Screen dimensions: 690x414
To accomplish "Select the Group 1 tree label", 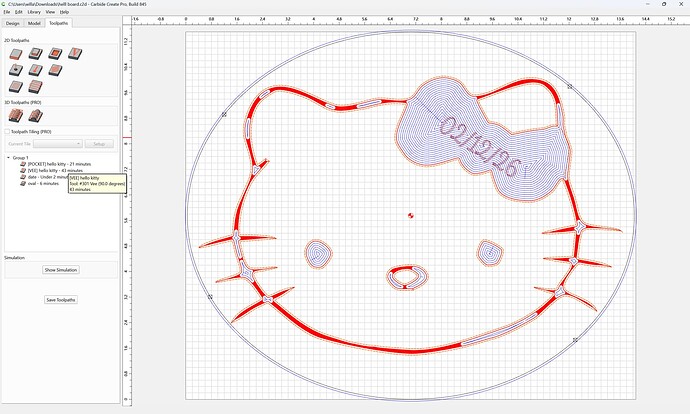I will click(x=20, y=158).
